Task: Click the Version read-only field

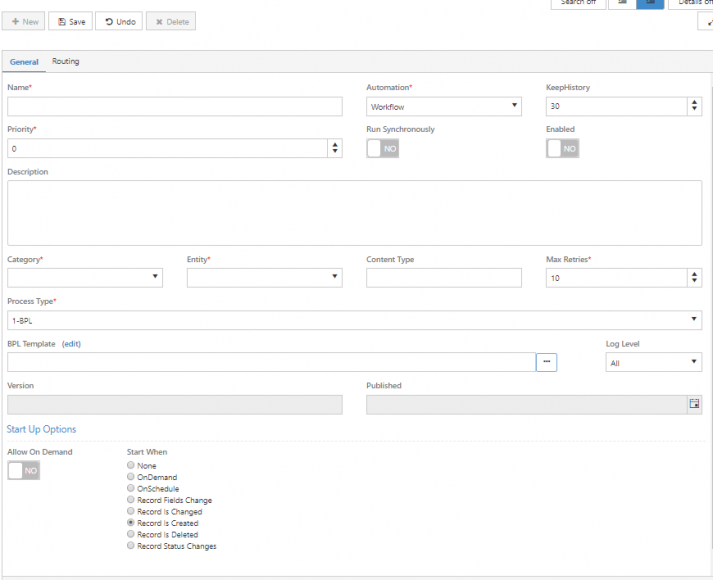Action: coord(175,405)
